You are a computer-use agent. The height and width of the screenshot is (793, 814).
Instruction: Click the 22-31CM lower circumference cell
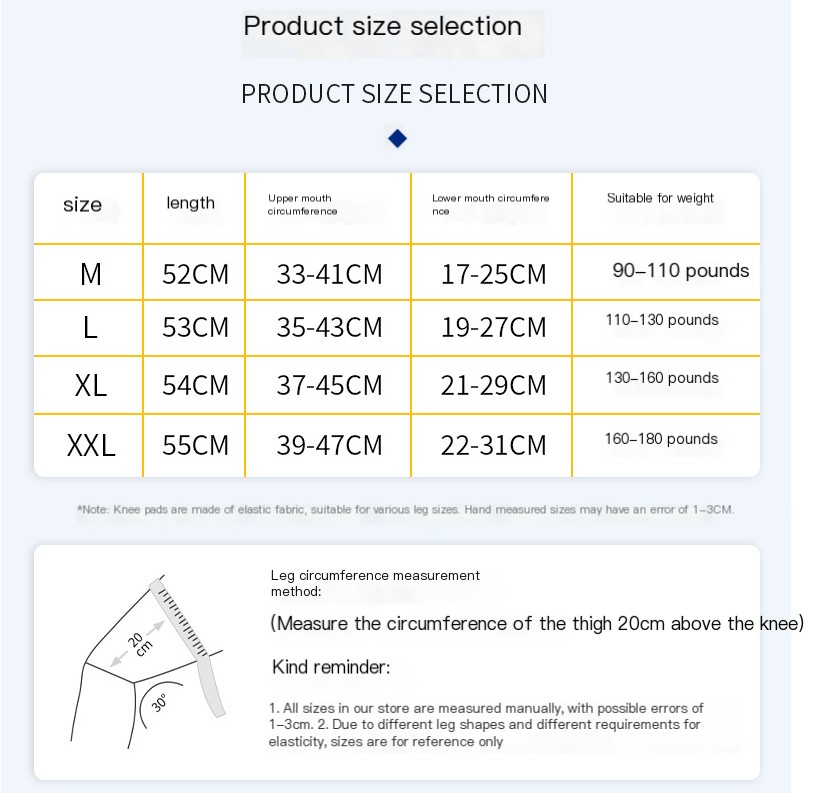(x=493, y=445)
